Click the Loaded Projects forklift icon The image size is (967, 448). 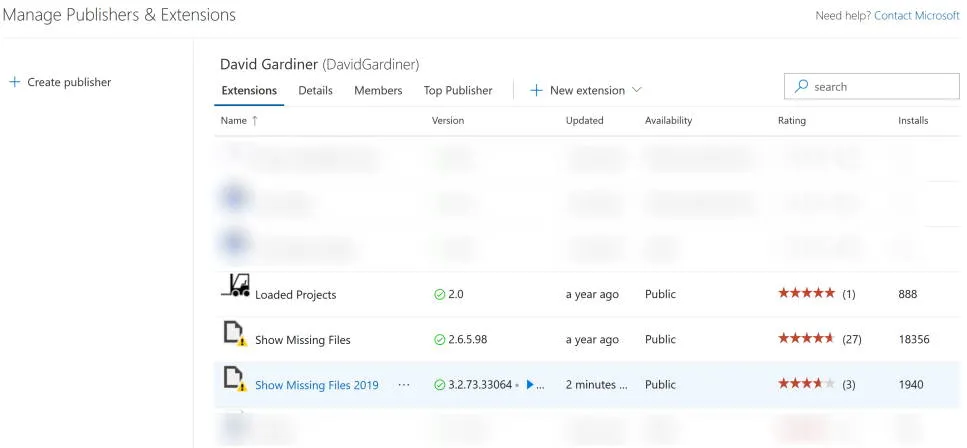(234, 288)
